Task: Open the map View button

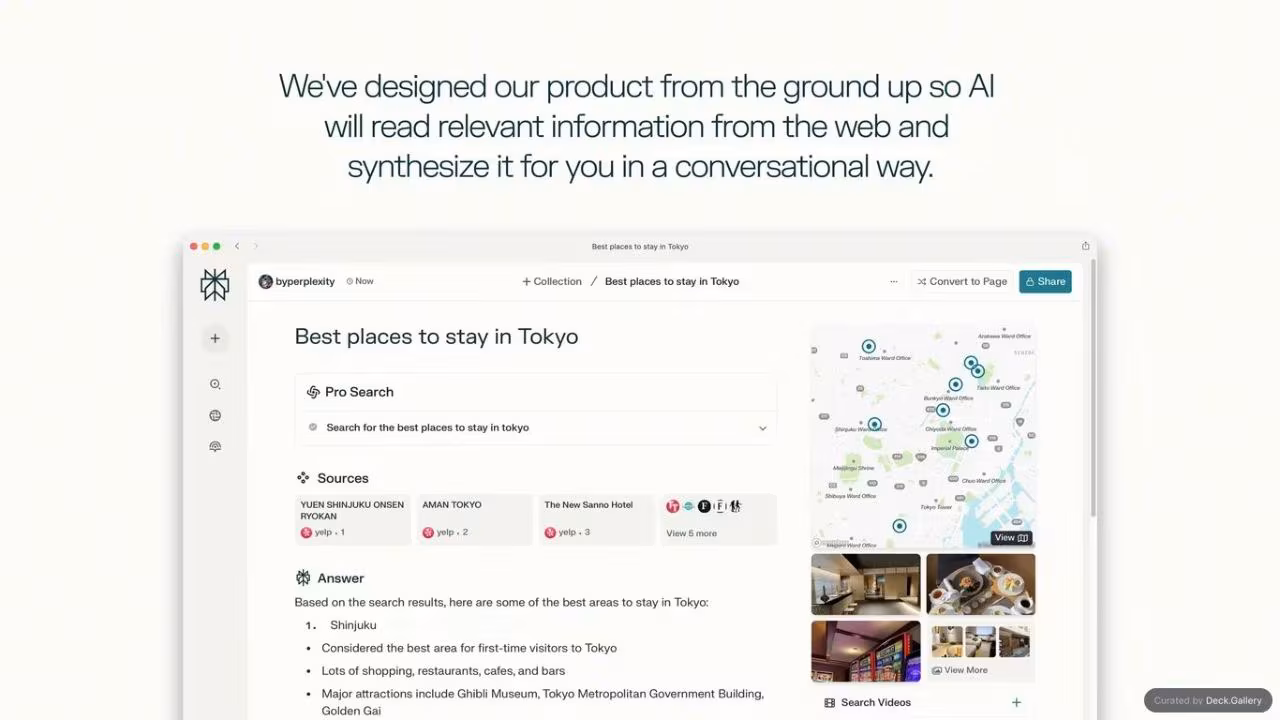Action: [x=1011, y=538]
